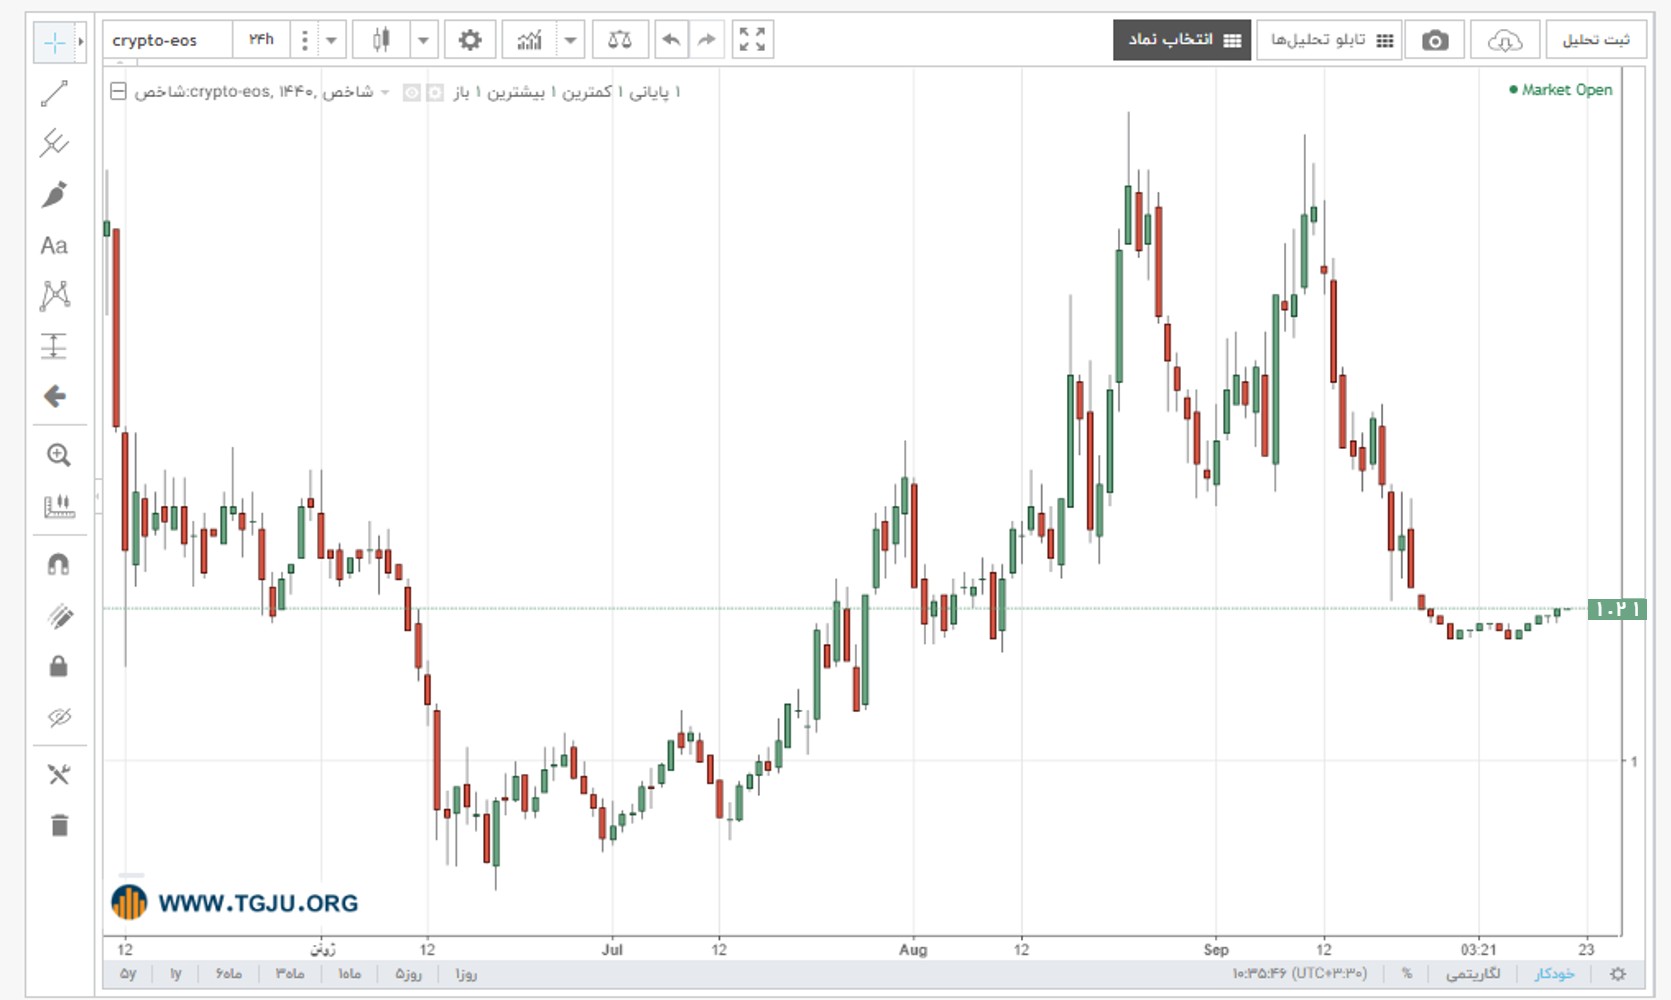
Task: Select the crosshair cursor tool
Action: 54,42
